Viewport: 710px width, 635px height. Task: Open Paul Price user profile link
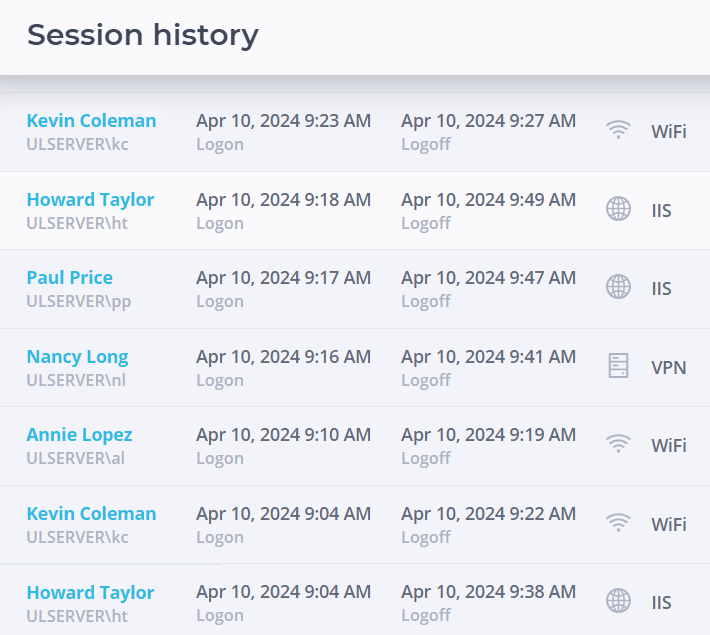click(70, 278)
